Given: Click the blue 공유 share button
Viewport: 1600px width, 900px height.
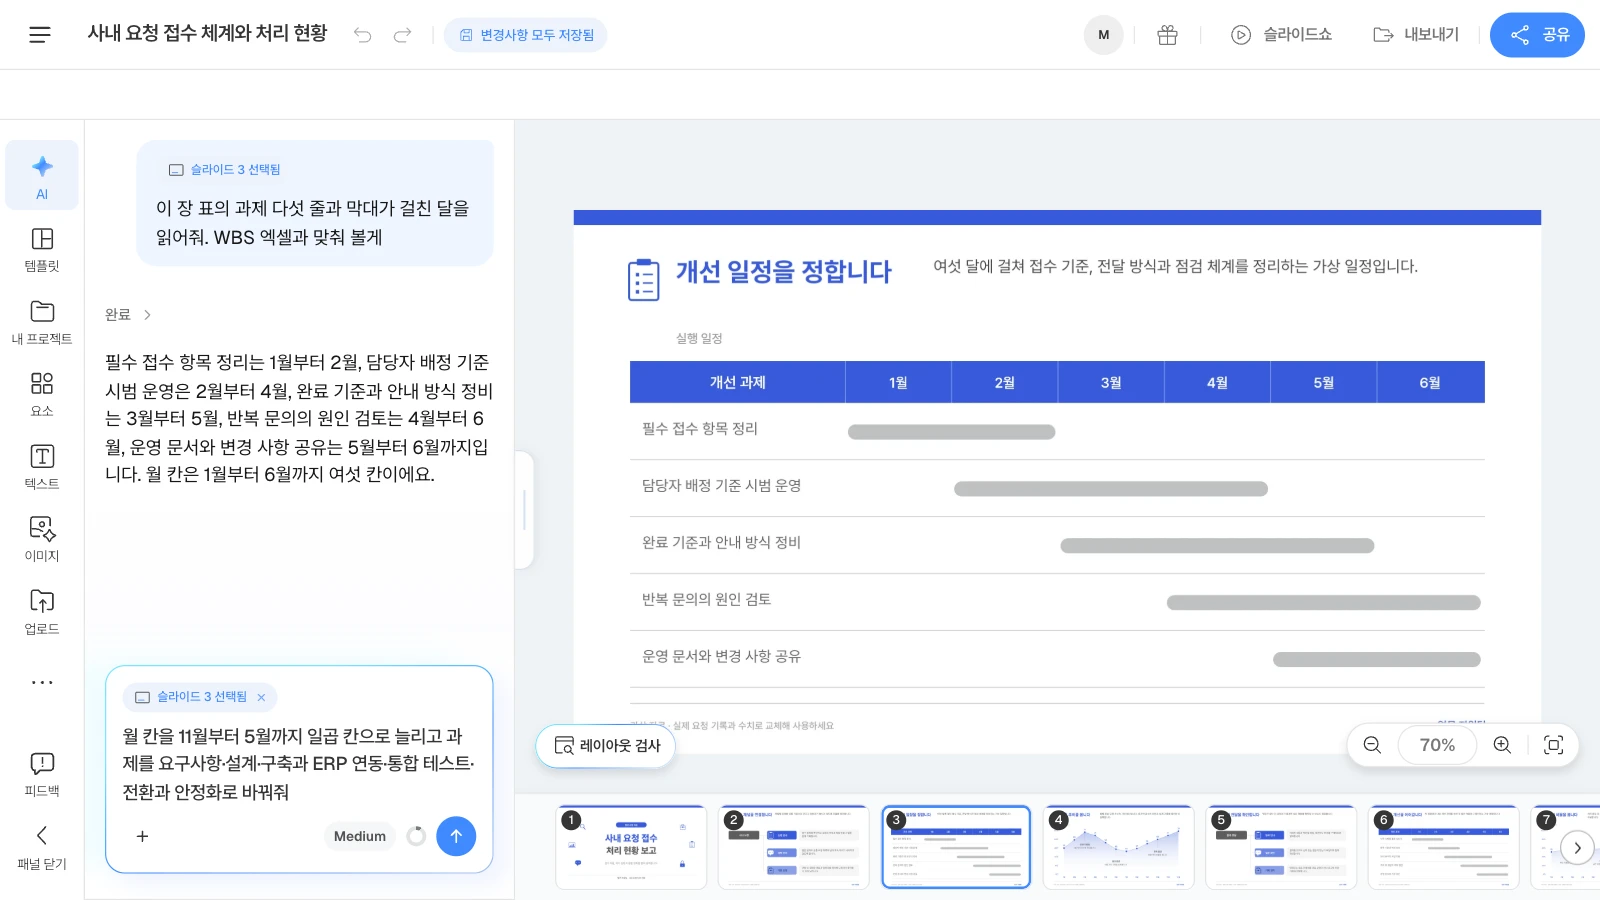Looking at the screenshot, I should point(1537,35).
